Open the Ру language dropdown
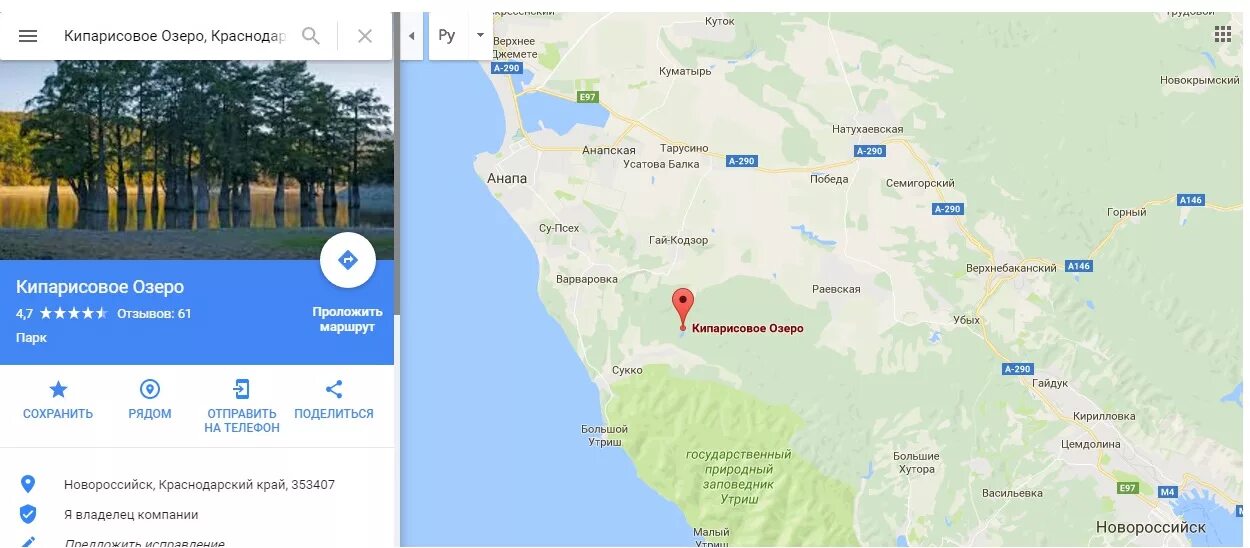1250x548 pixels. pyautogui.click(x=460, y=36)
